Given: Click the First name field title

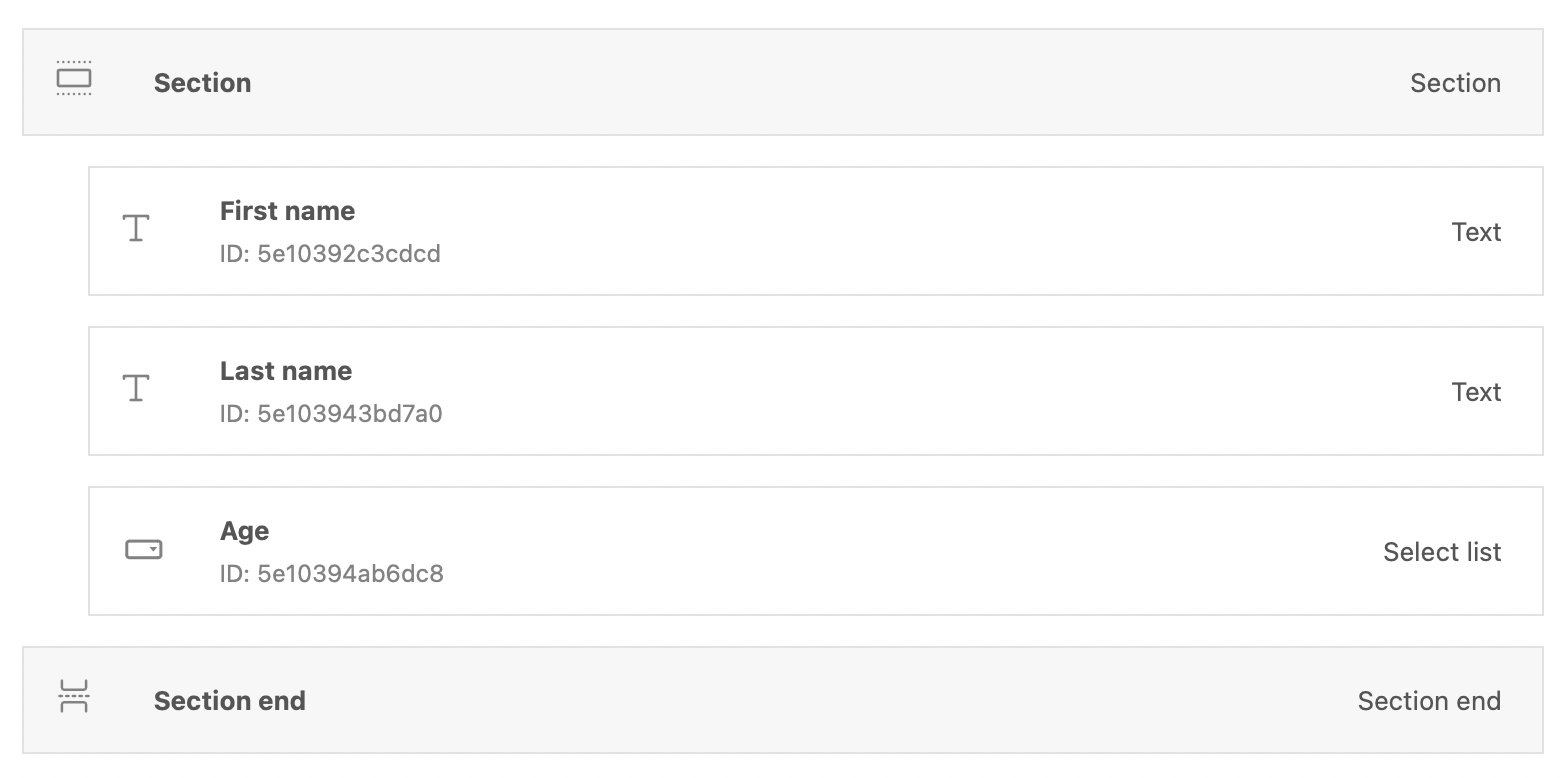Looking at the screenshot, I should coord(287,210).
